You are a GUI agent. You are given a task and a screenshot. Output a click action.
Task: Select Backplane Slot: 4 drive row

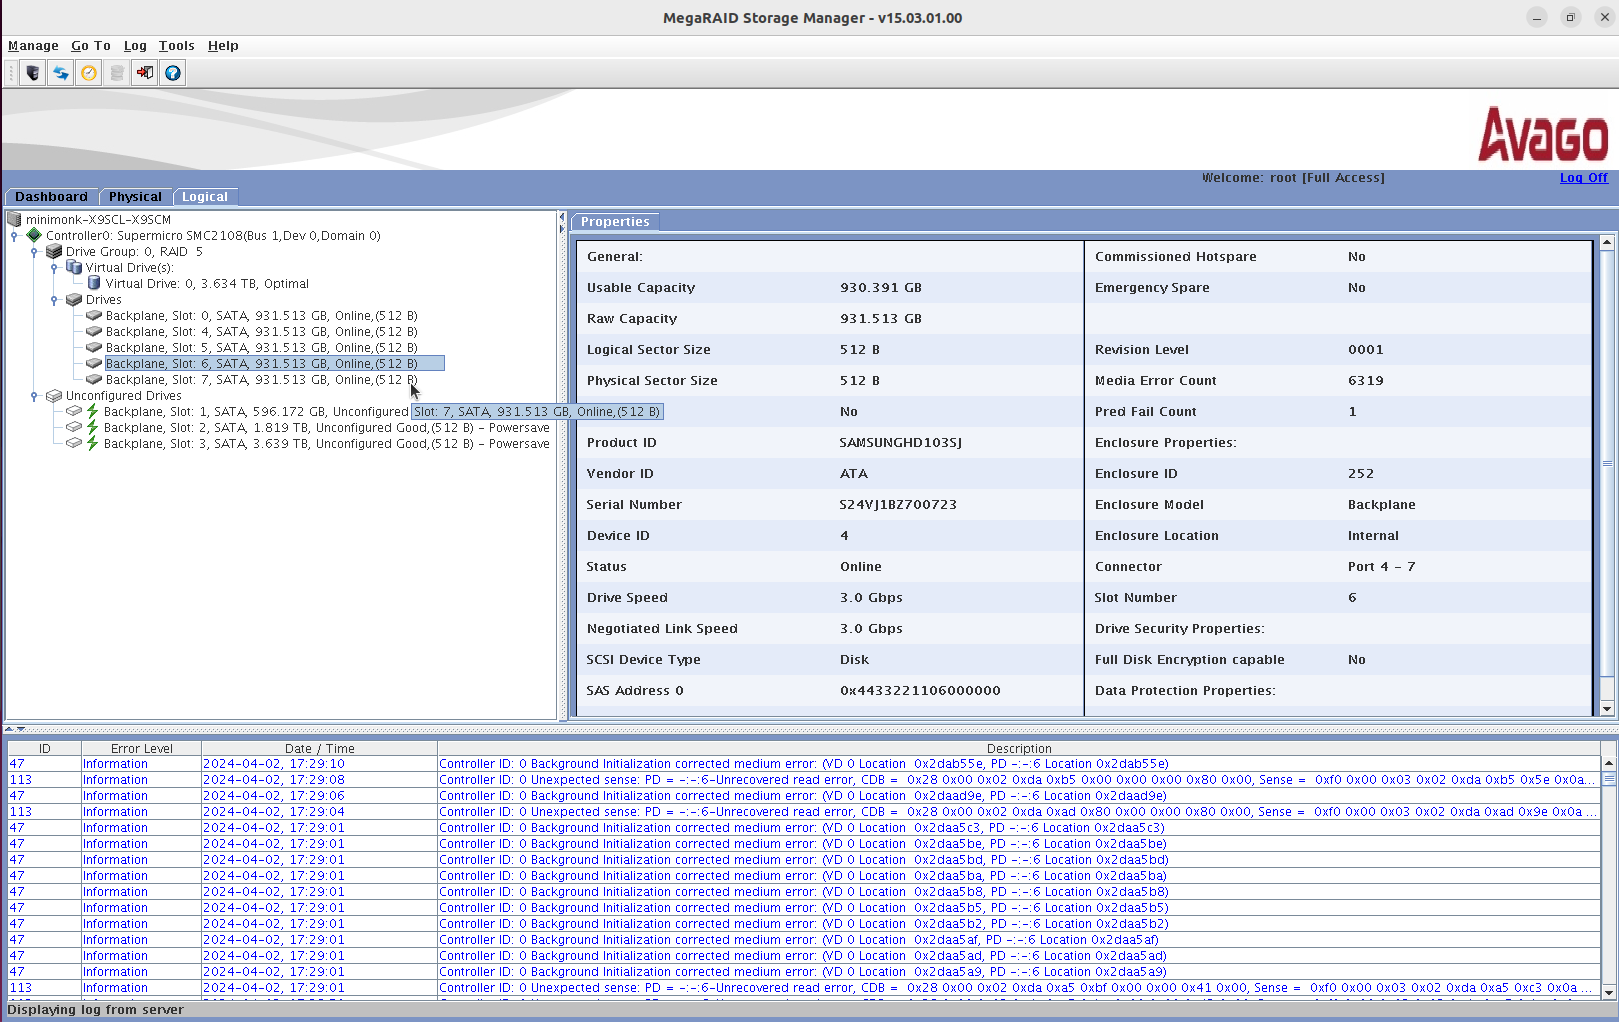(262, 331)
